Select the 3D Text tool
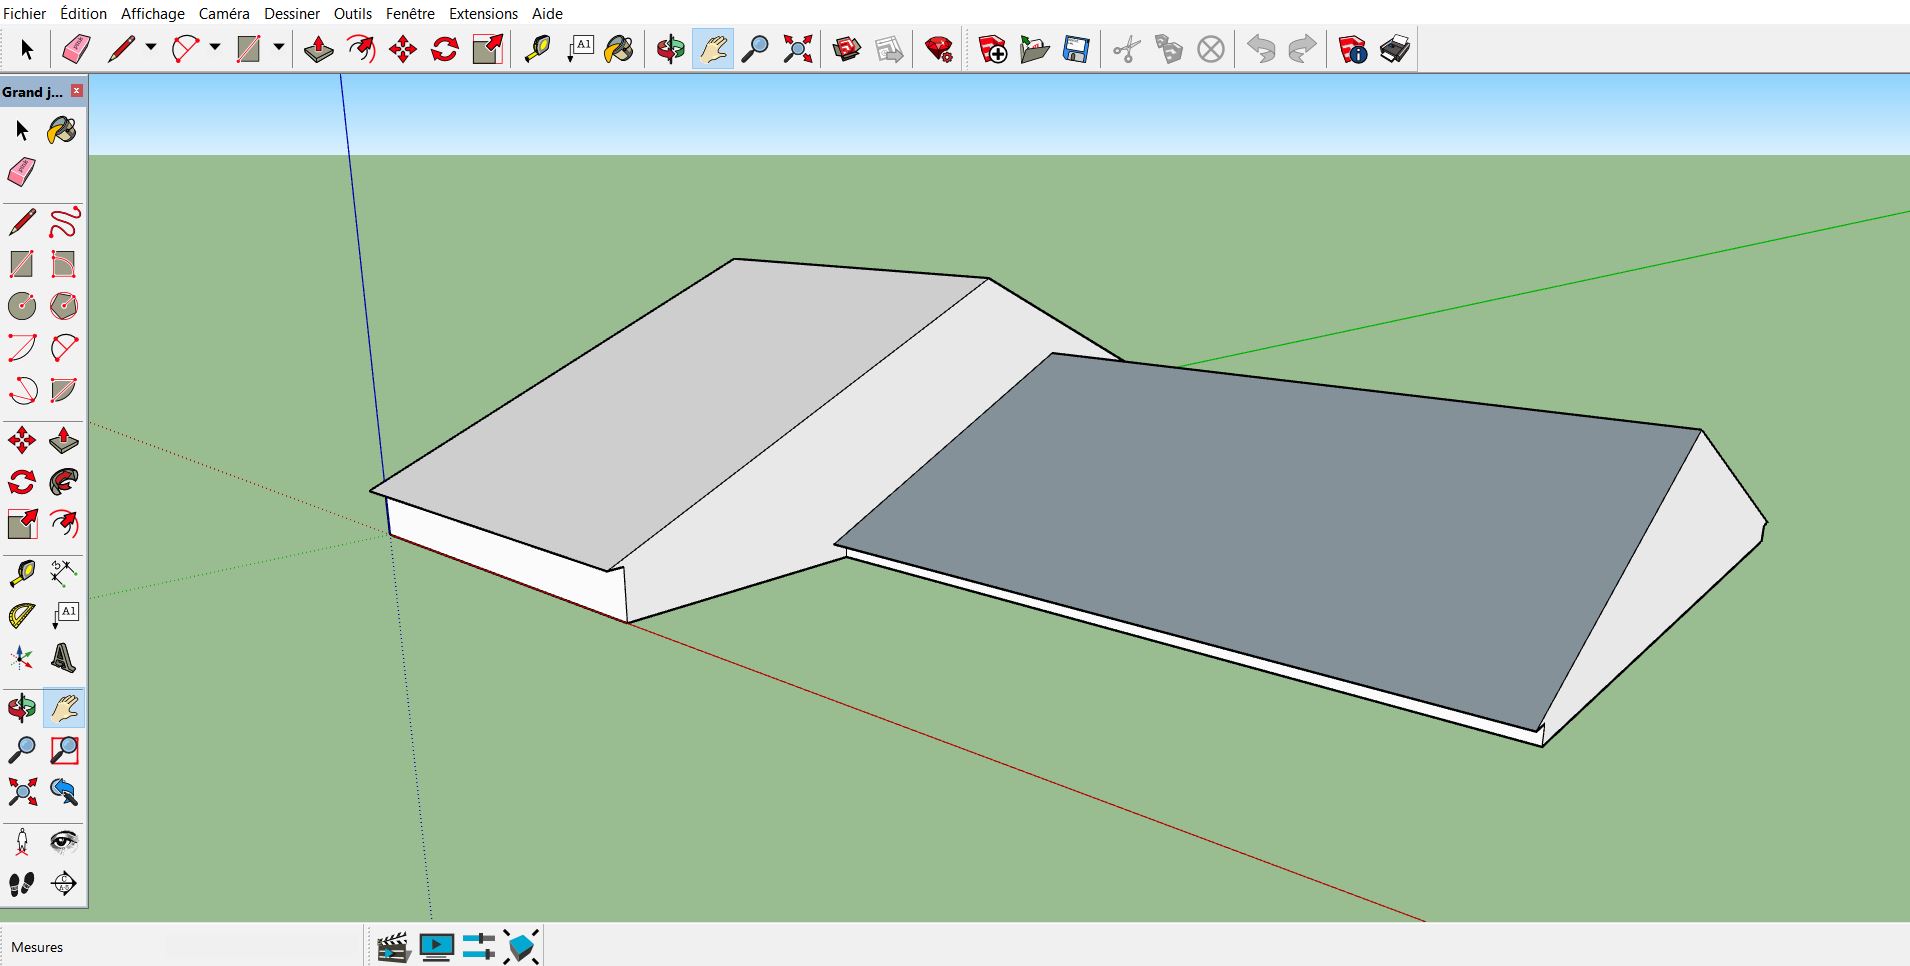1910x966 pixels. tap(63, 658)
